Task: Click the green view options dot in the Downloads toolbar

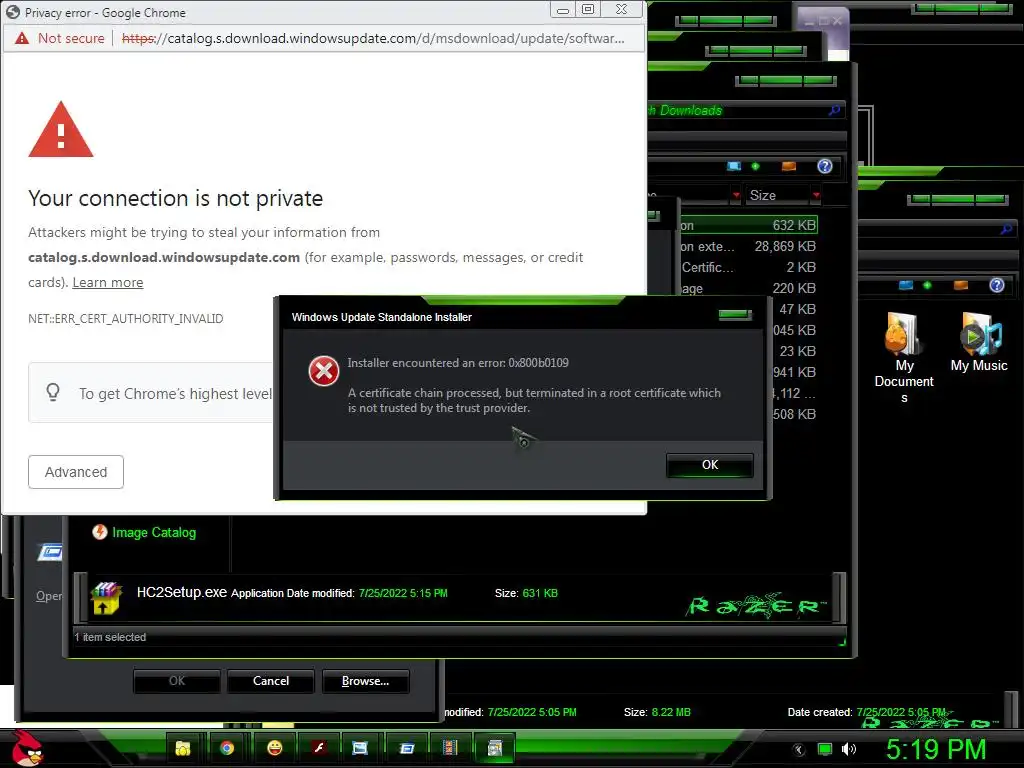Action: coord(756,166)
